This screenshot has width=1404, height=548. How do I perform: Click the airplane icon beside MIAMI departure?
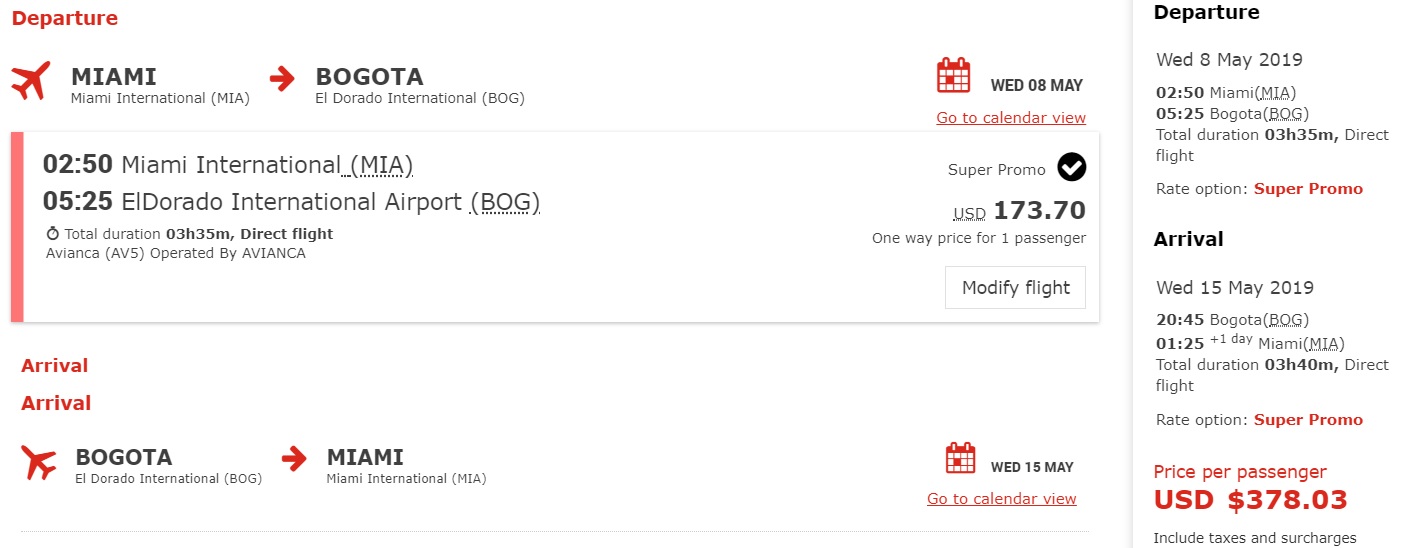[31, 81]
